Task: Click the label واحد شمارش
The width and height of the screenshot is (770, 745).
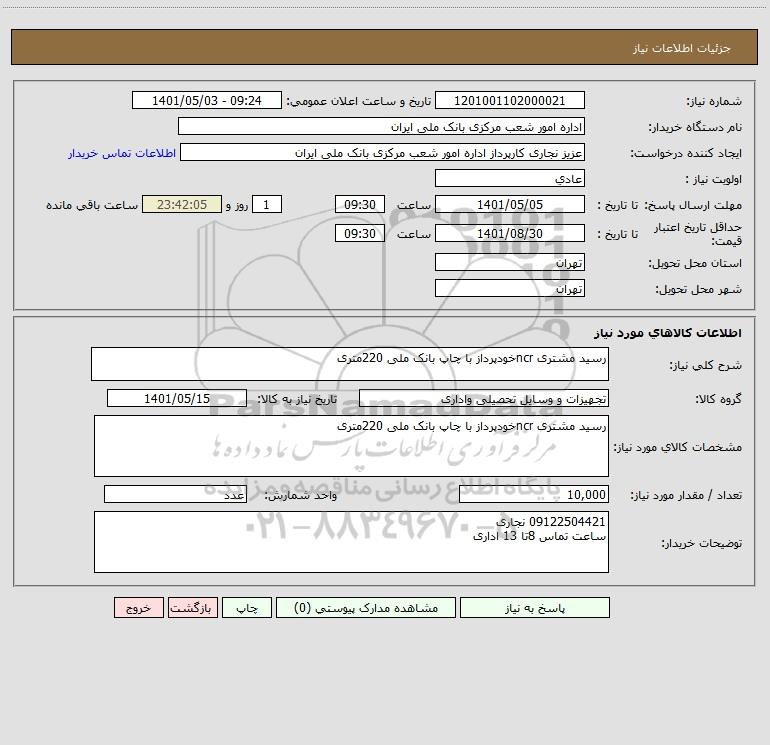Action: coord(301,496)
